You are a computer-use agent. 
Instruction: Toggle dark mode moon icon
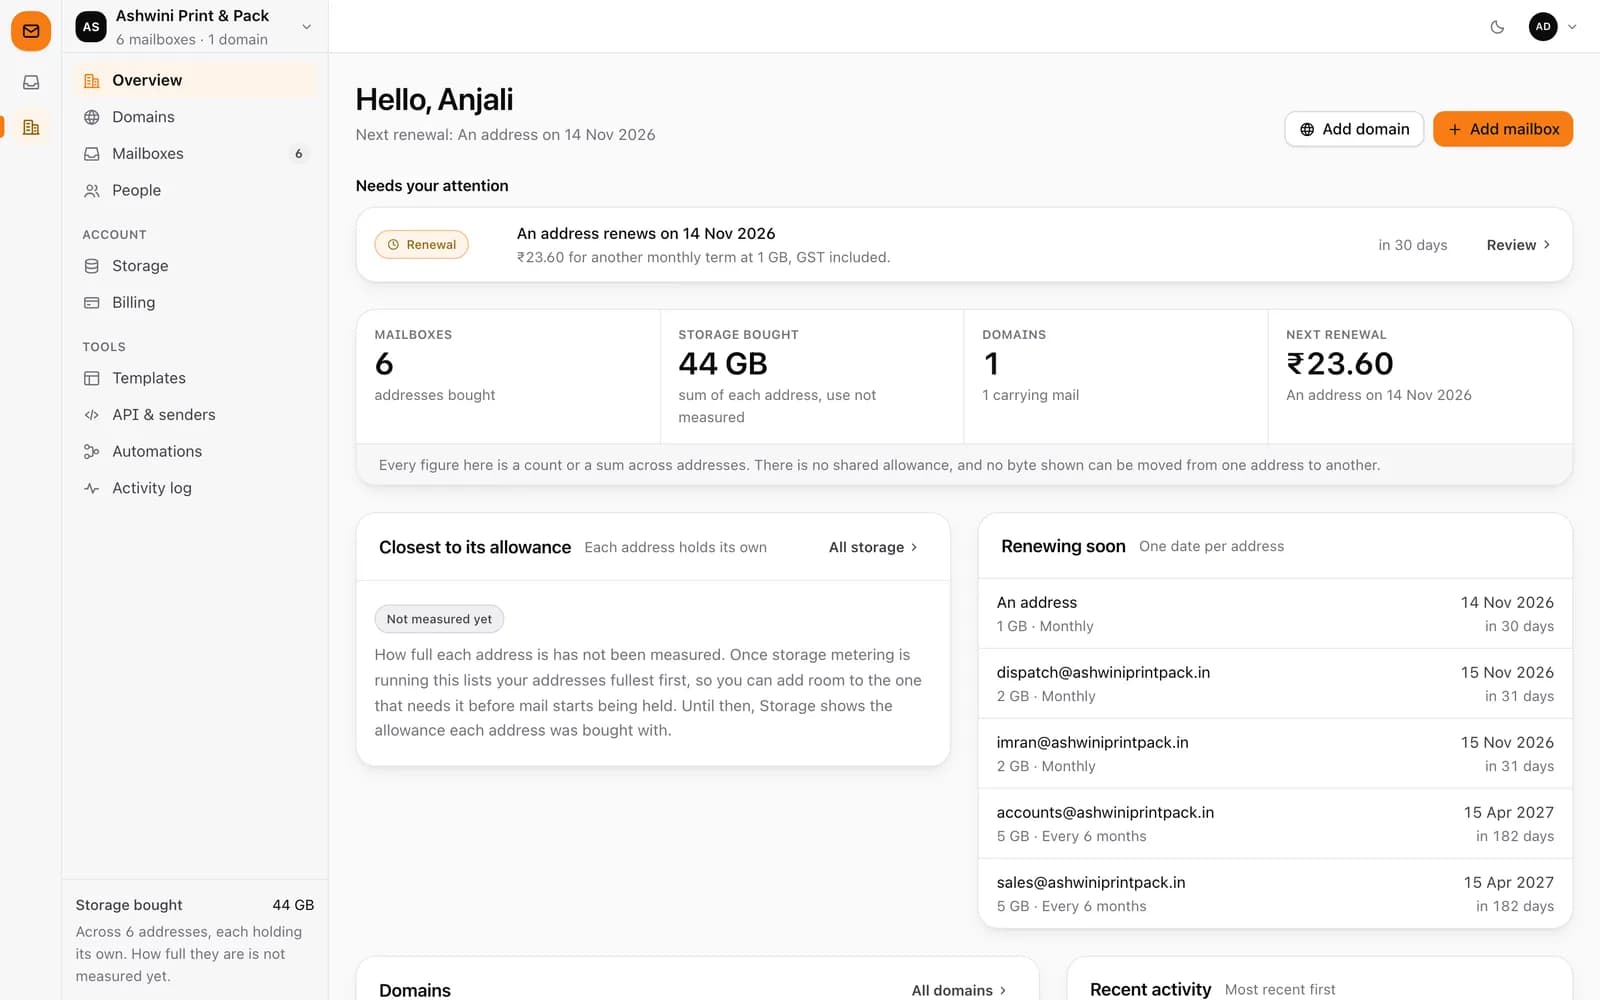point(1497,27)
